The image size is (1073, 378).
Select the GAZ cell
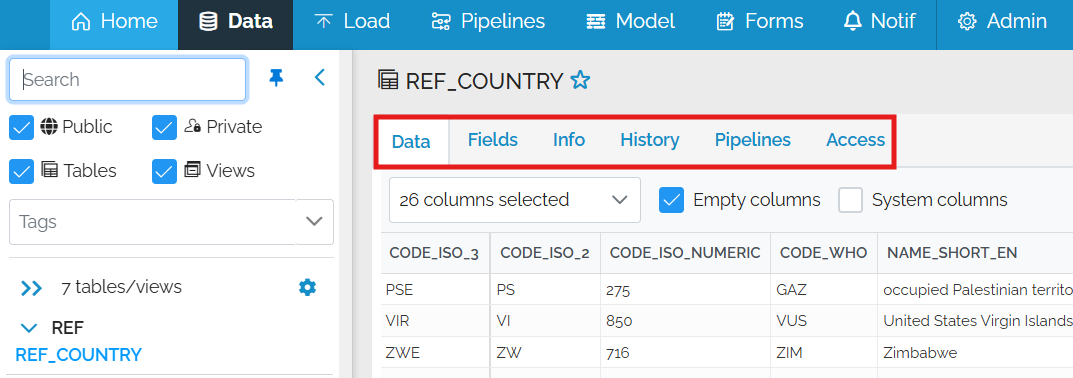point(824,290)
